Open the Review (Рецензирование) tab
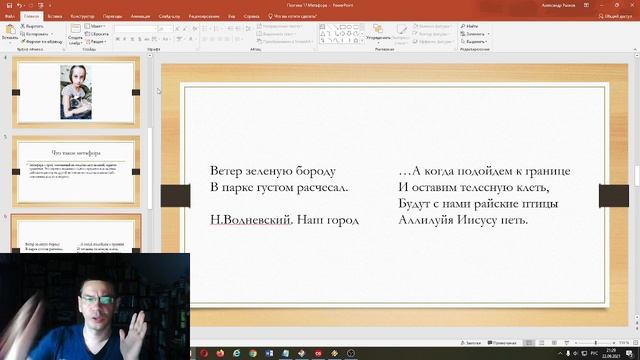The height and width of the screenshot is (360, 640). point(204,16)
